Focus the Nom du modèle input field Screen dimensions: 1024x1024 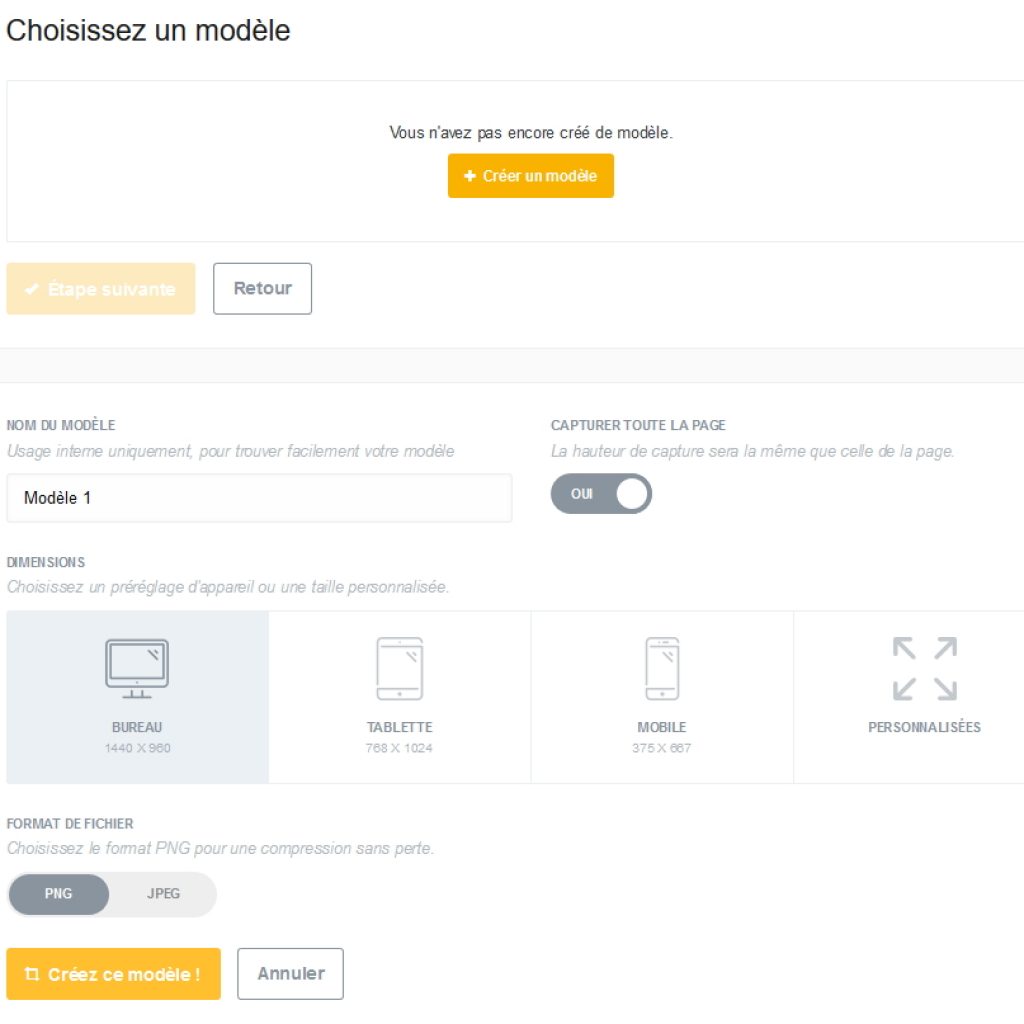(x=259, y=498)
